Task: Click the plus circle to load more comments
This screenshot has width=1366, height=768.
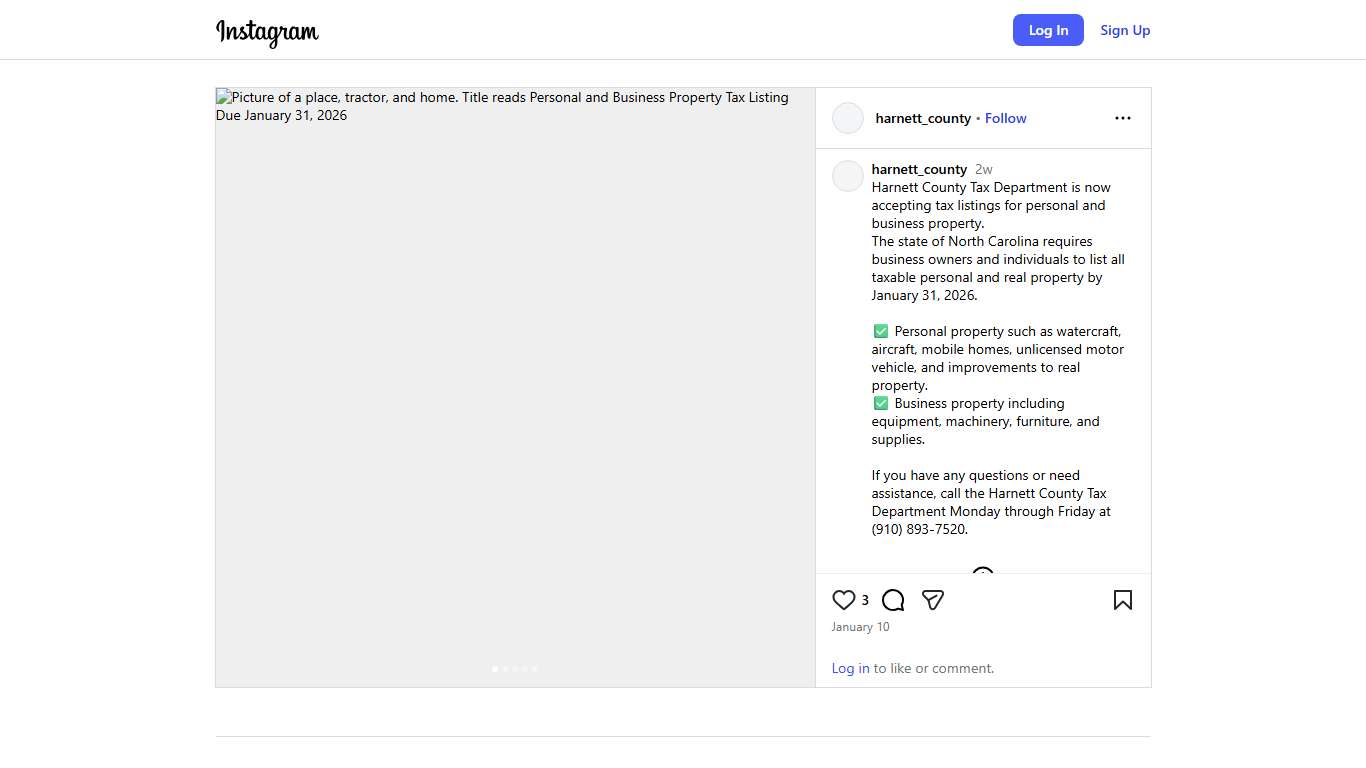Action: (983, 573)
